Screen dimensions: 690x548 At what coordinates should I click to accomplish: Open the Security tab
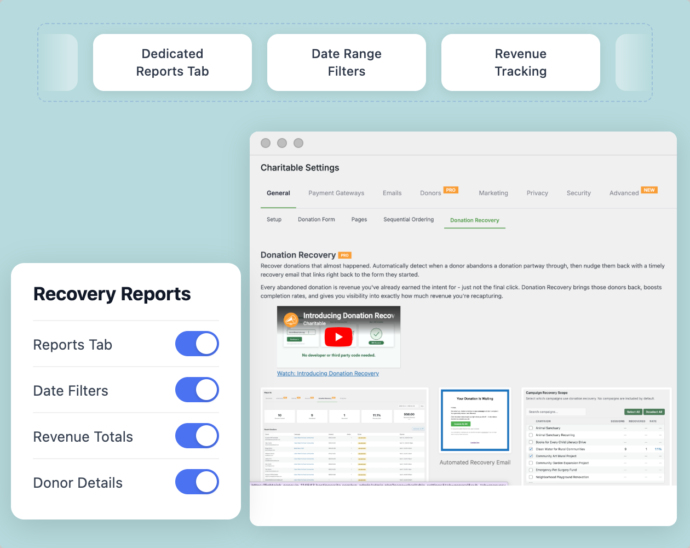coord(579,193)
